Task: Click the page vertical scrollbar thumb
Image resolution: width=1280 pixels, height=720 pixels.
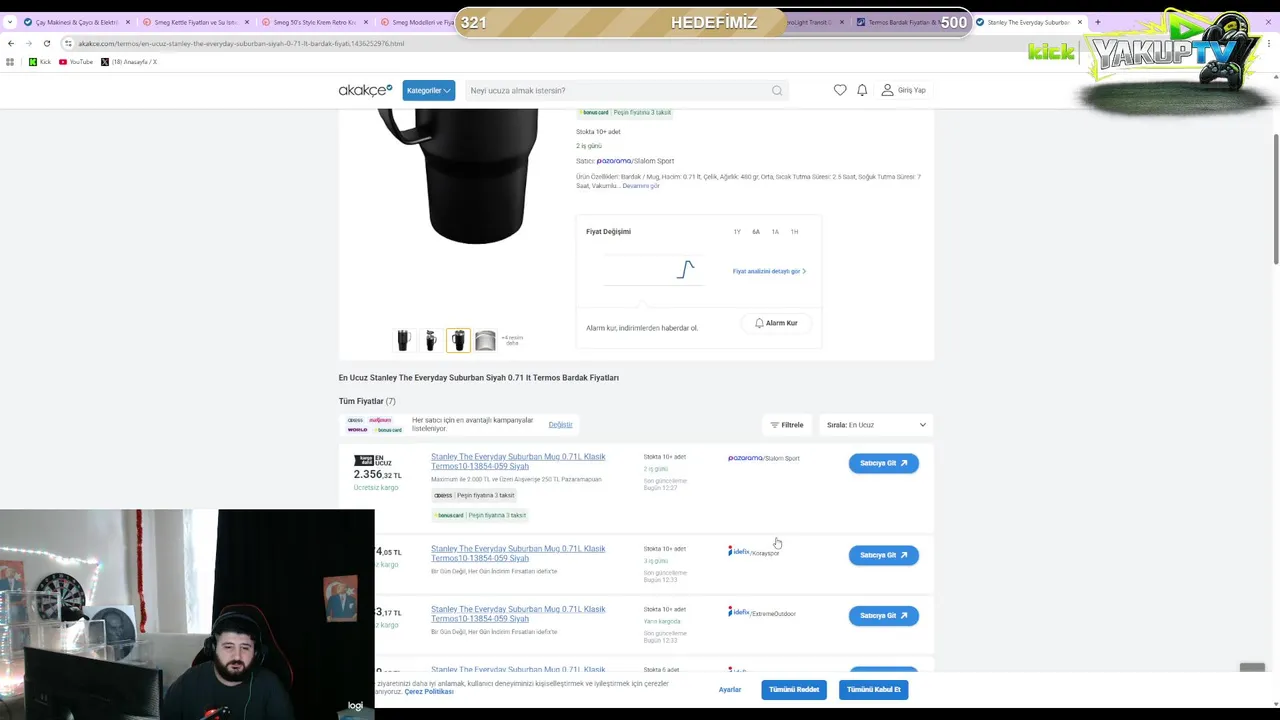Action: [1276, 200]
